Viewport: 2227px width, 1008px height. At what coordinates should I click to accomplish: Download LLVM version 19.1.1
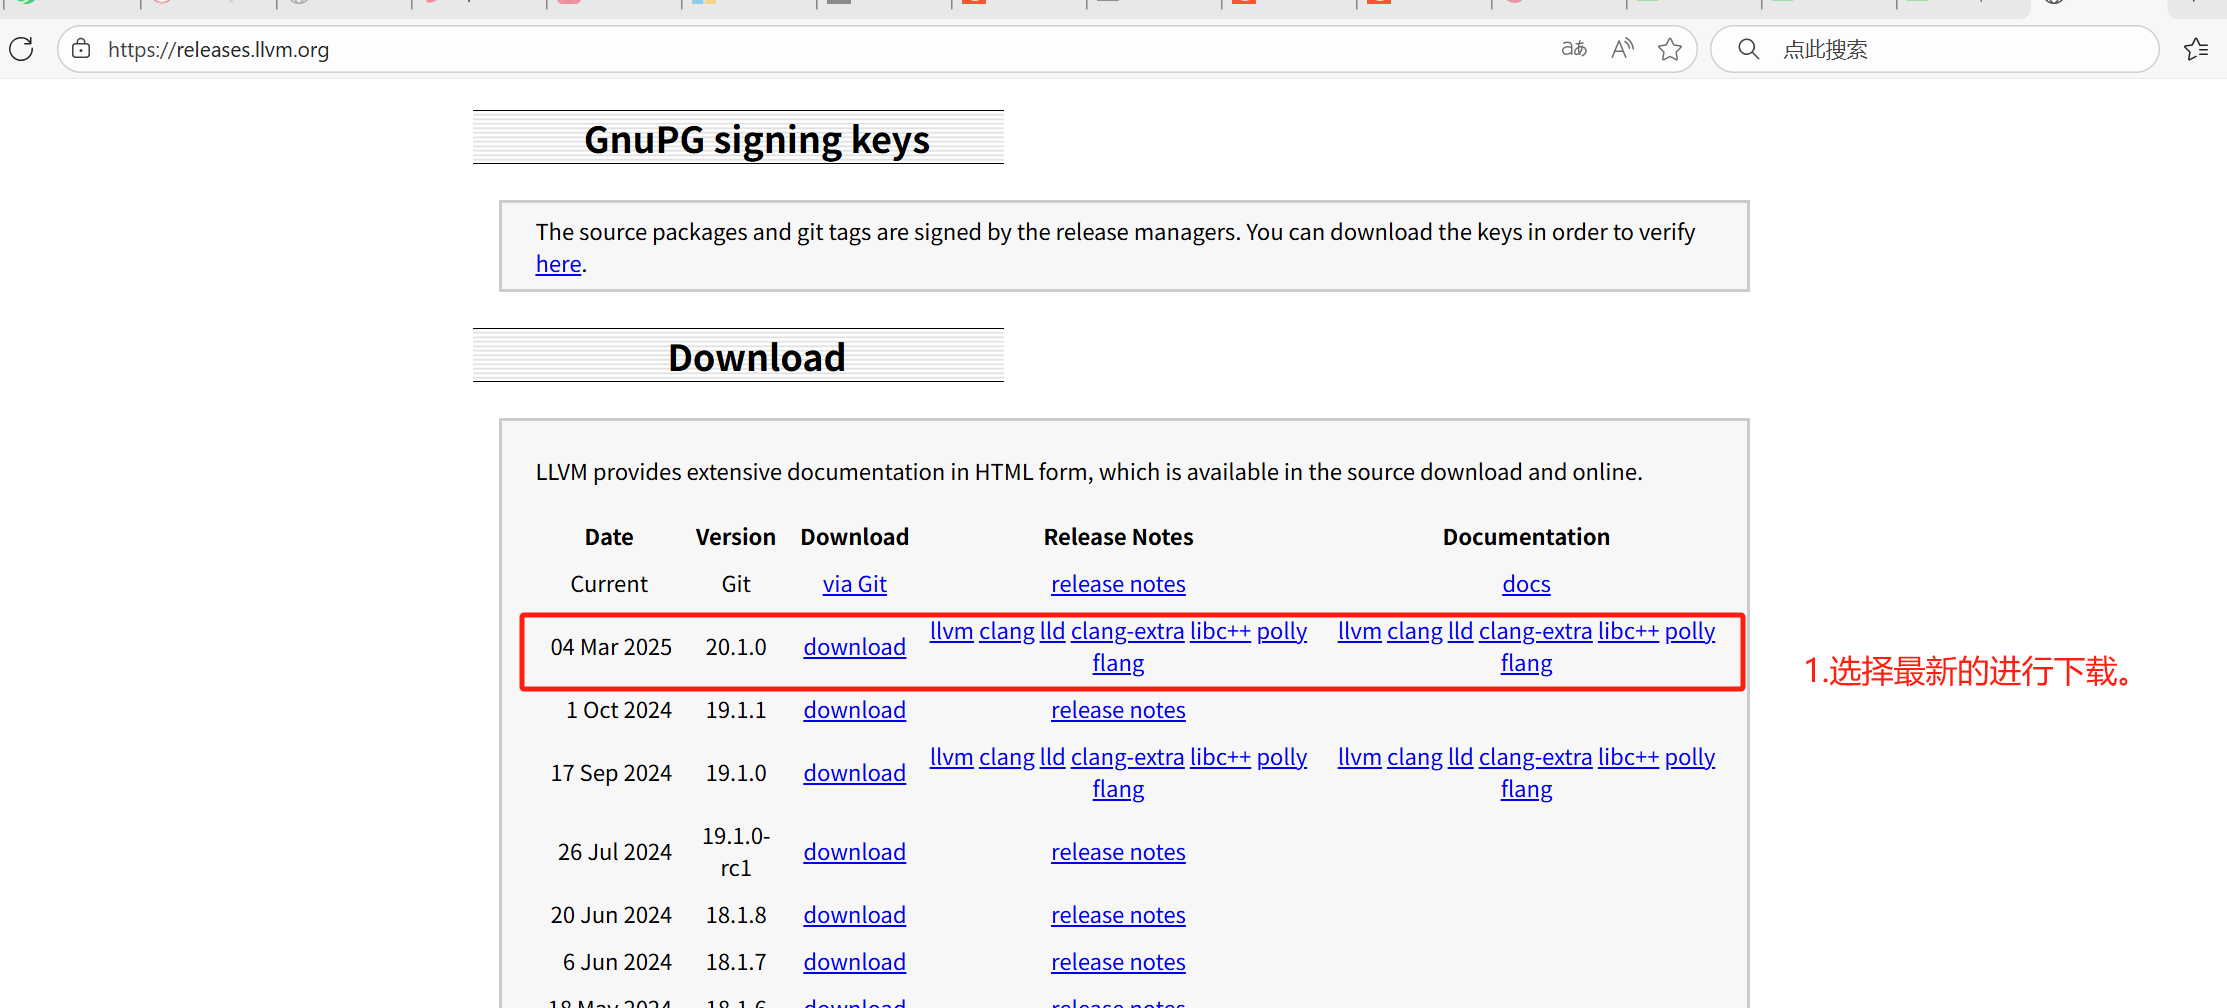click(x=854, y=710)
